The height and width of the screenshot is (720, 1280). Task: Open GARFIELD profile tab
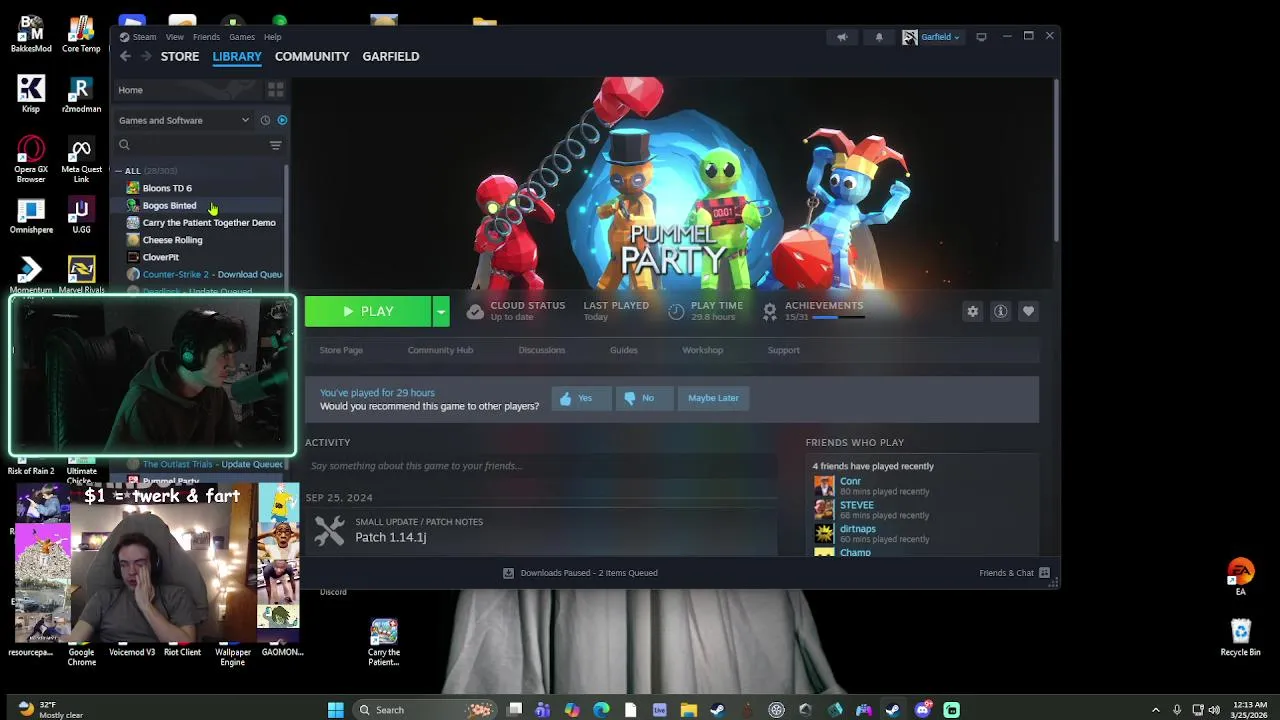point(391,57)
